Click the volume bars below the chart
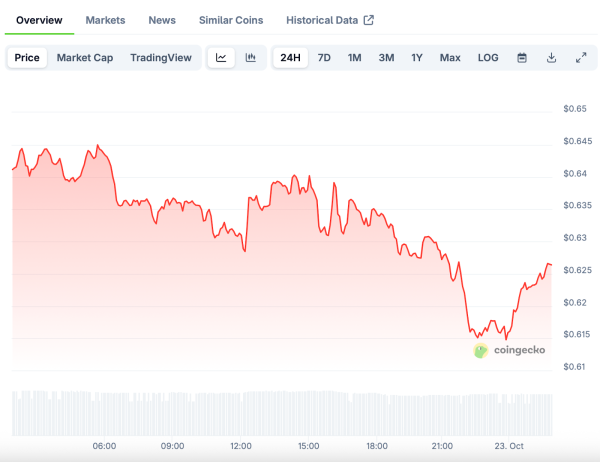 (x=280, y=412)
